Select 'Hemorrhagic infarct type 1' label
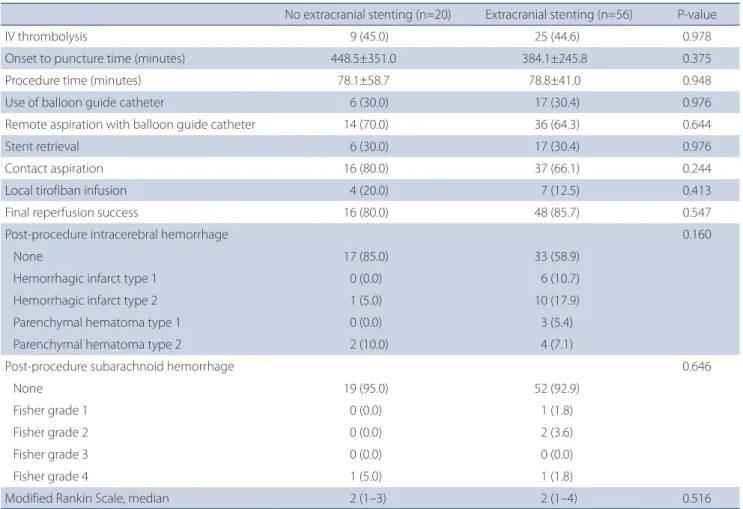This screenshot has width=743, height=509. [85, 279]
